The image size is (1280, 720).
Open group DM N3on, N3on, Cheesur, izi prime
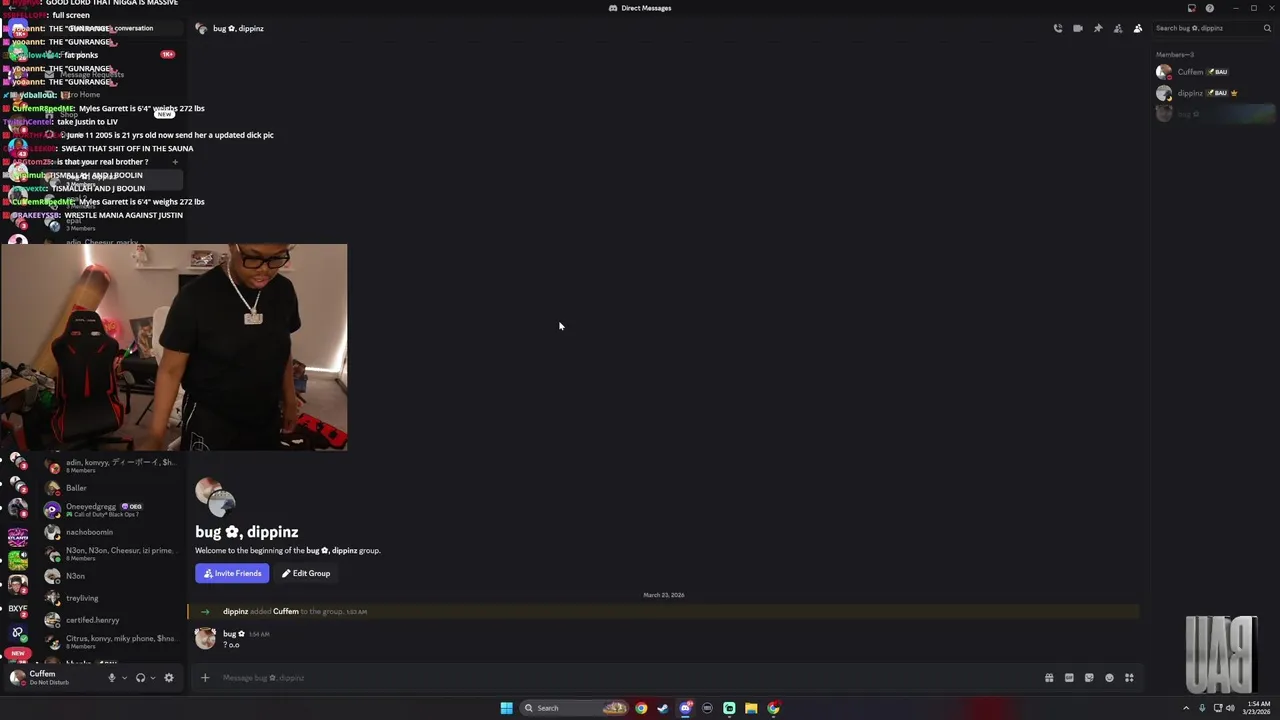tap(110, 554)
